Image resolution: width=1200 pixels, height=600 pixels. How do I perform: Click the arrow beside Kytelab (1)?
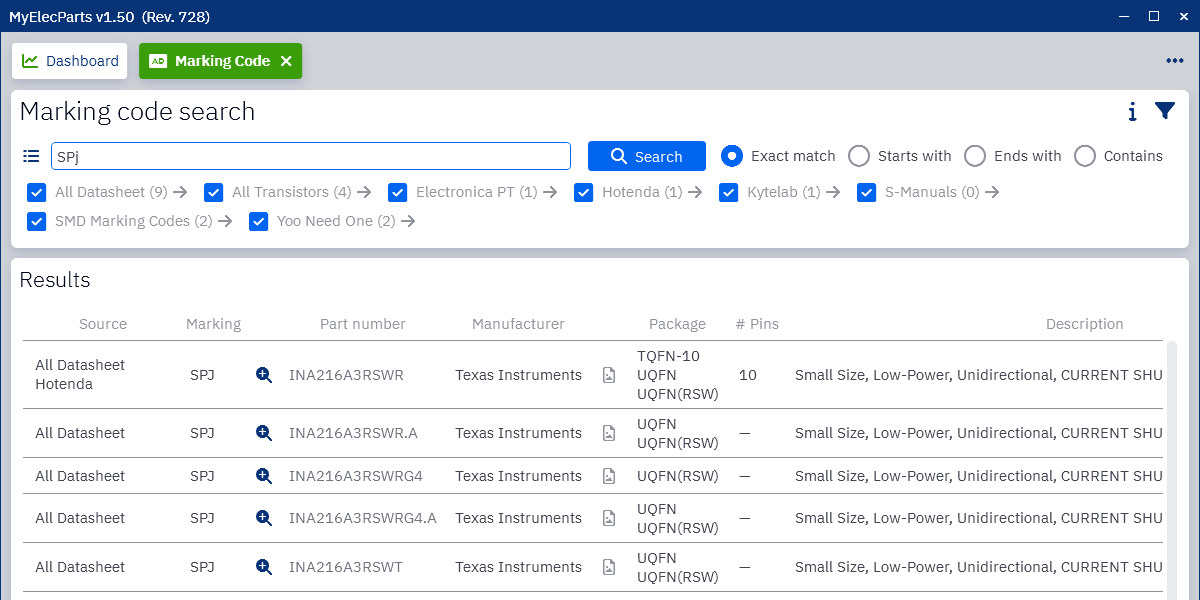coord(833,192)
